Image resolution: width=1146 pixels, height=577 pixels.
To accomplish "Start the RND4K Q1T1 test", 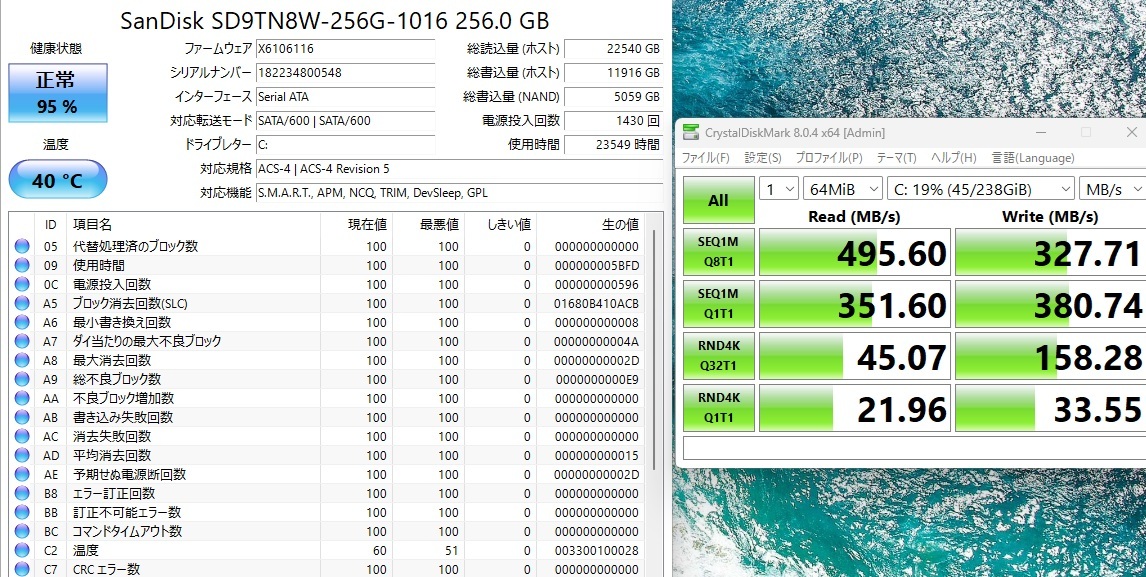I will 718,407.
